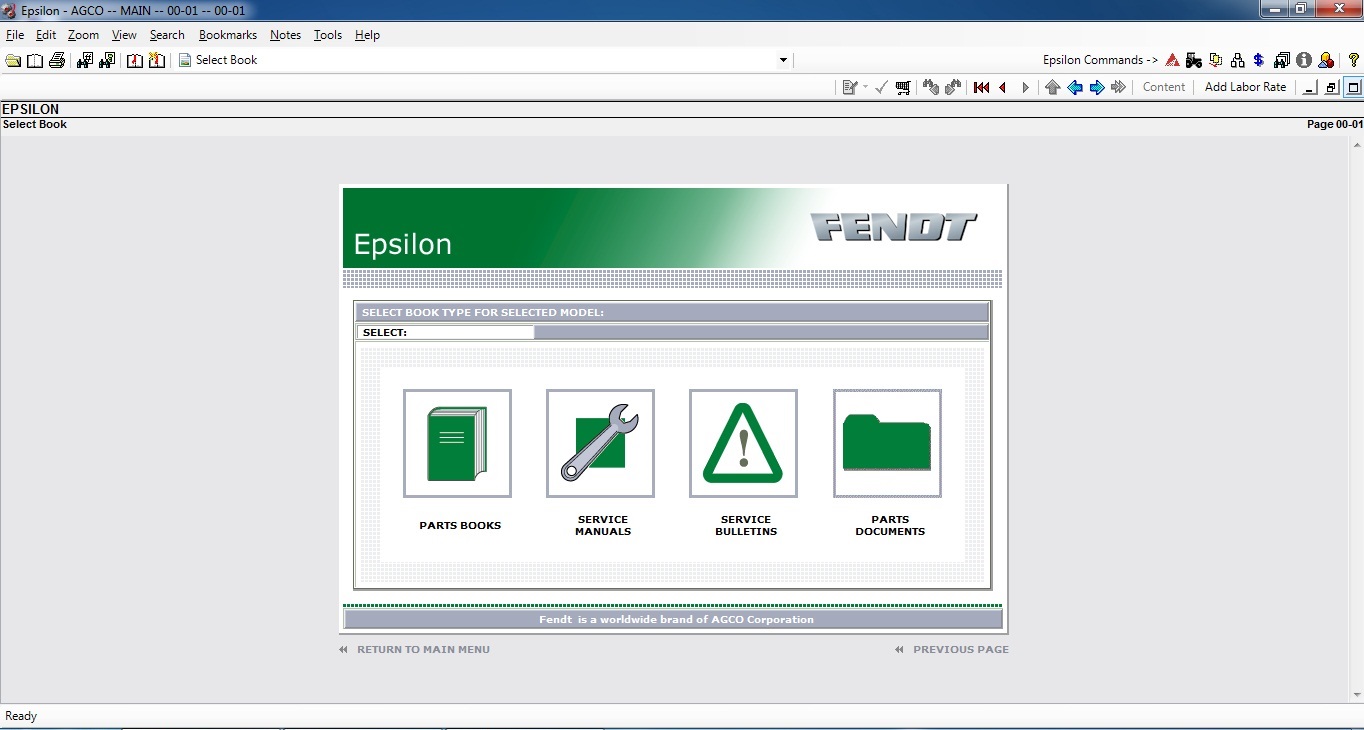This screenshot has height=730, width=1364.
Task: Click the book with star bookmark icon
Action: coord(157,60)
